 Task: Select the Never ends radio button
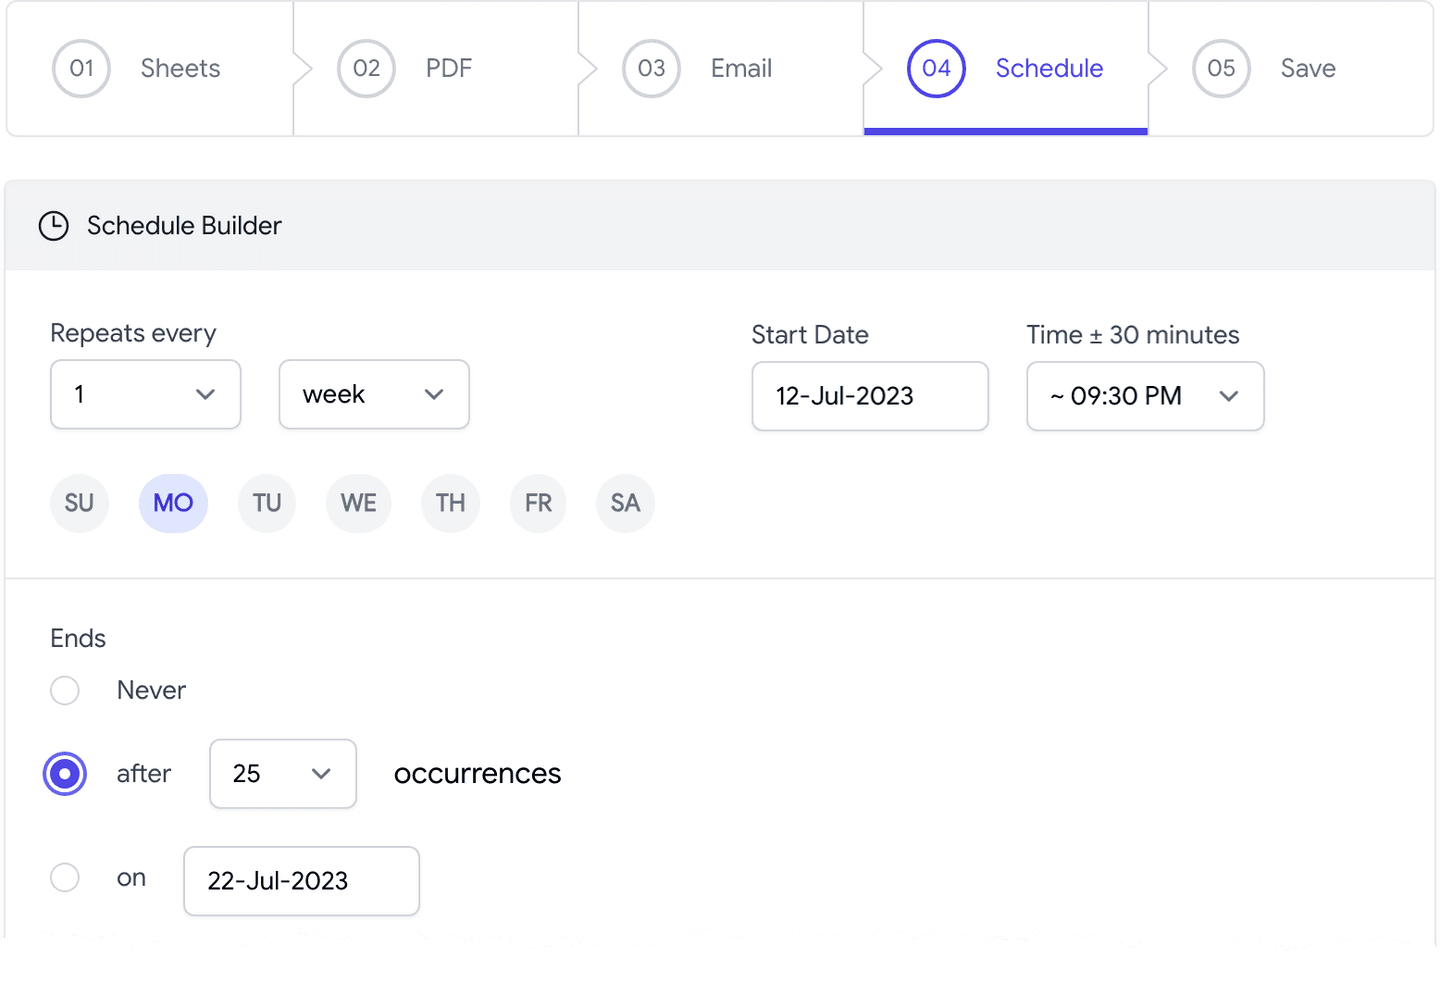(65, 690)
